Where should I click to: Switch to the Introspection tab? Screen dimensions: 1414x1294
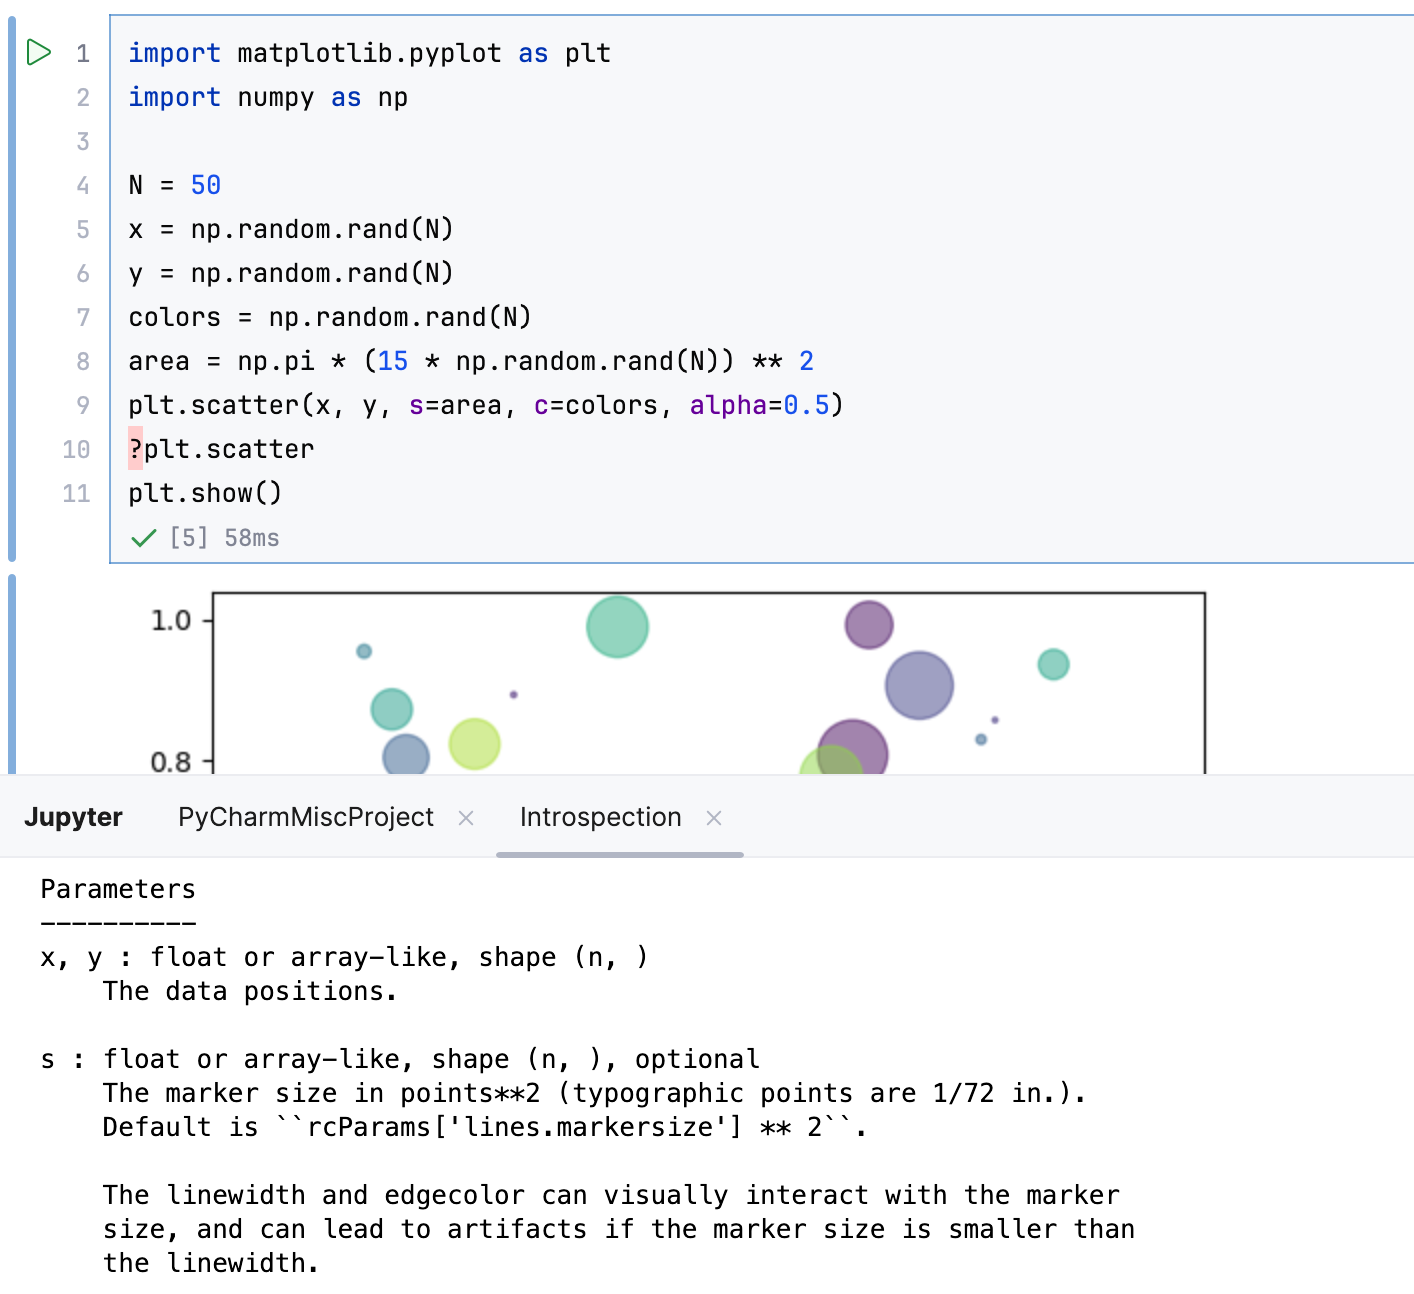click(x=599, y=817)
